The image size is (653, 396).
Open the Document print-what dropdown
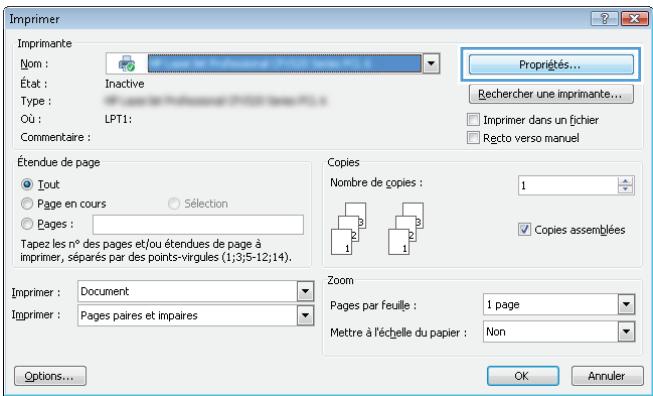(x=305, y=291)
